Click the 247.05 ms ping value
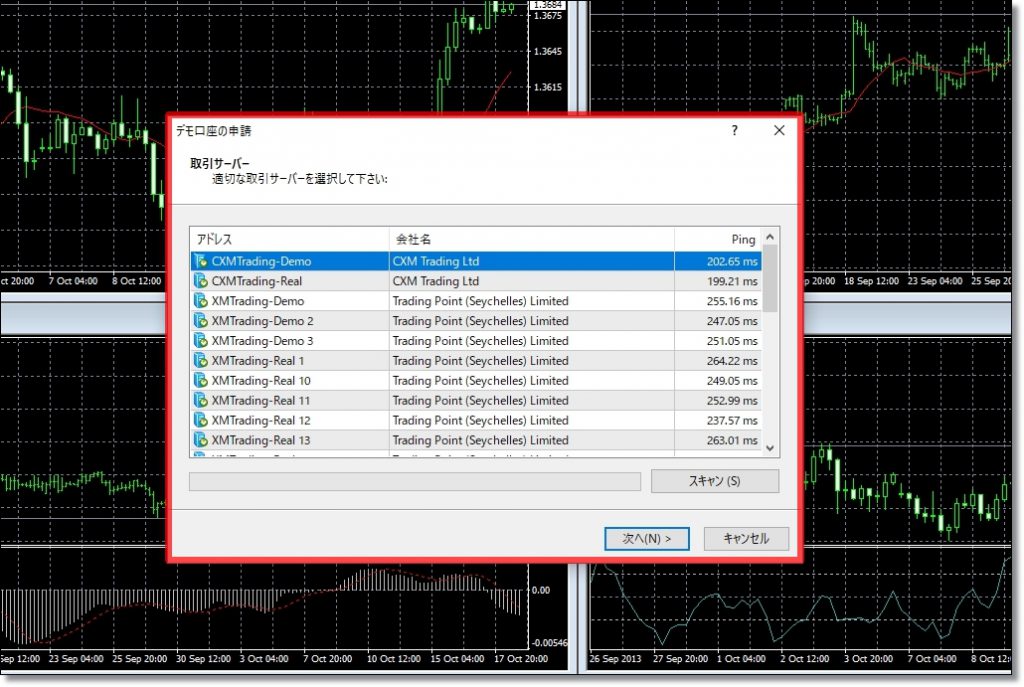The width and height of the screenshot is (1024, 687). [x=732, y=321]
